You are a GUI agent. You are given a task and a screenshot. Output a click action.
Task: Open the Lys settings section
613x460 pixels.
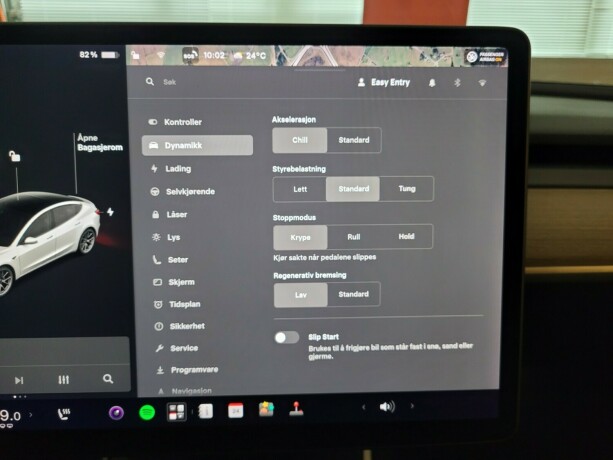click(166, 237)
